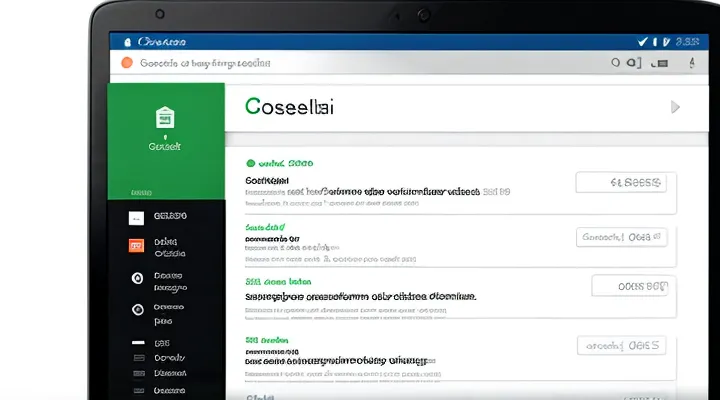
Task: Select the white square icon in dark sidebar
Action: 137,217
